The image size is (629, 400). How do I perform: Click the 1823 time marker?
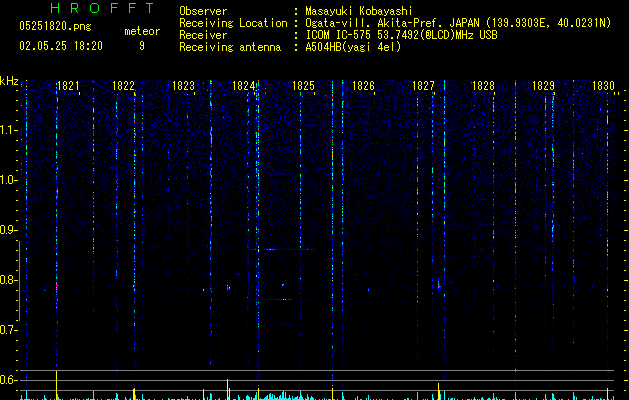(183, 86)
